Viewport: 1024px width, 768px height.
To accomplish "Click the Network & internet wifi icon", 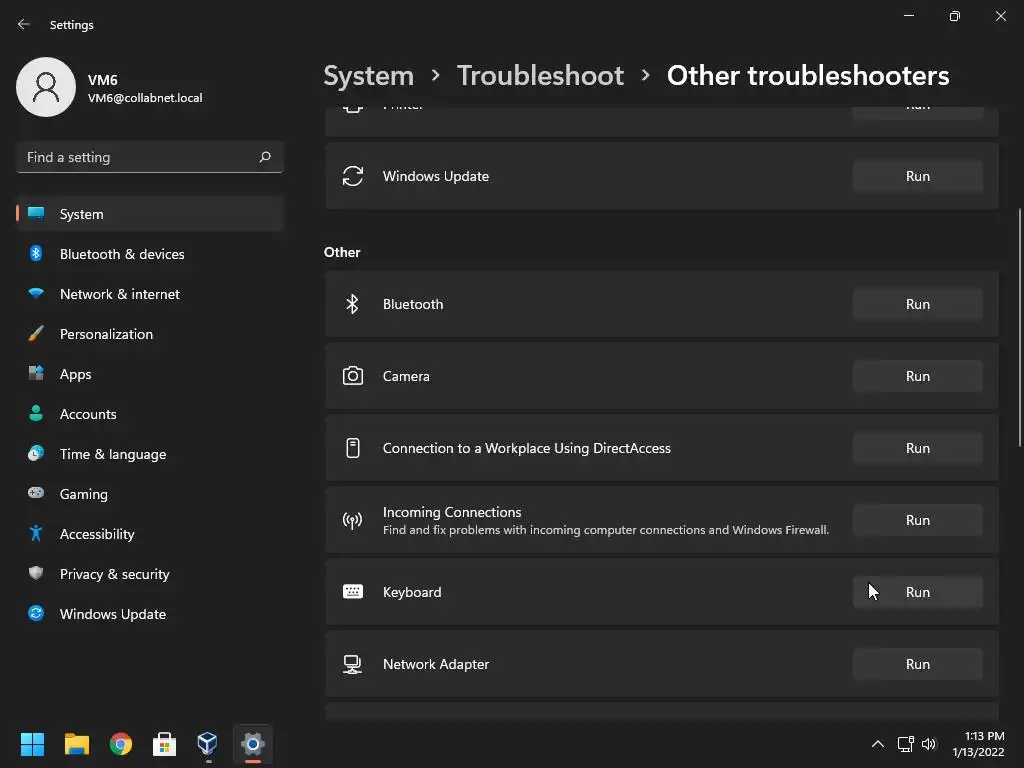I will click(x=36, y=293).
